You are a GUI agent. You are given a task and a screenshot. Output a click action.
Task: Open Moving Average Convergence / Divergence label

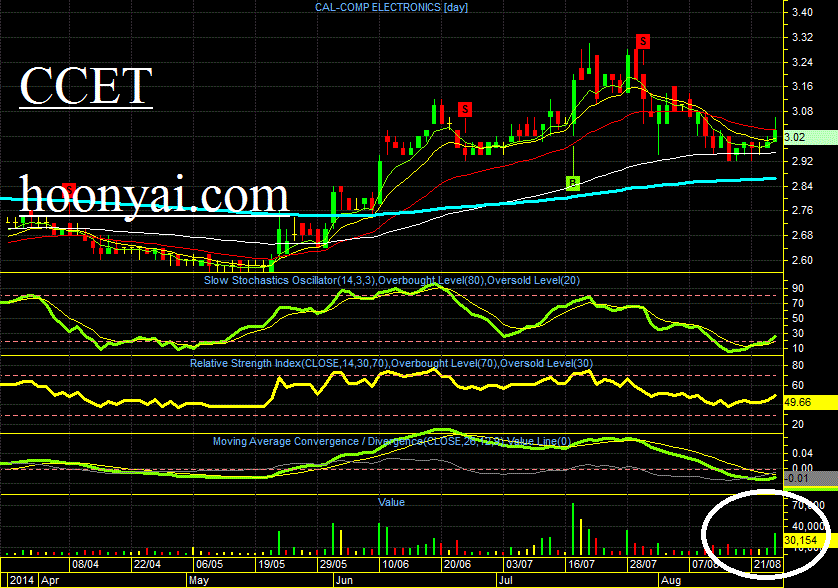click(392, 442)
